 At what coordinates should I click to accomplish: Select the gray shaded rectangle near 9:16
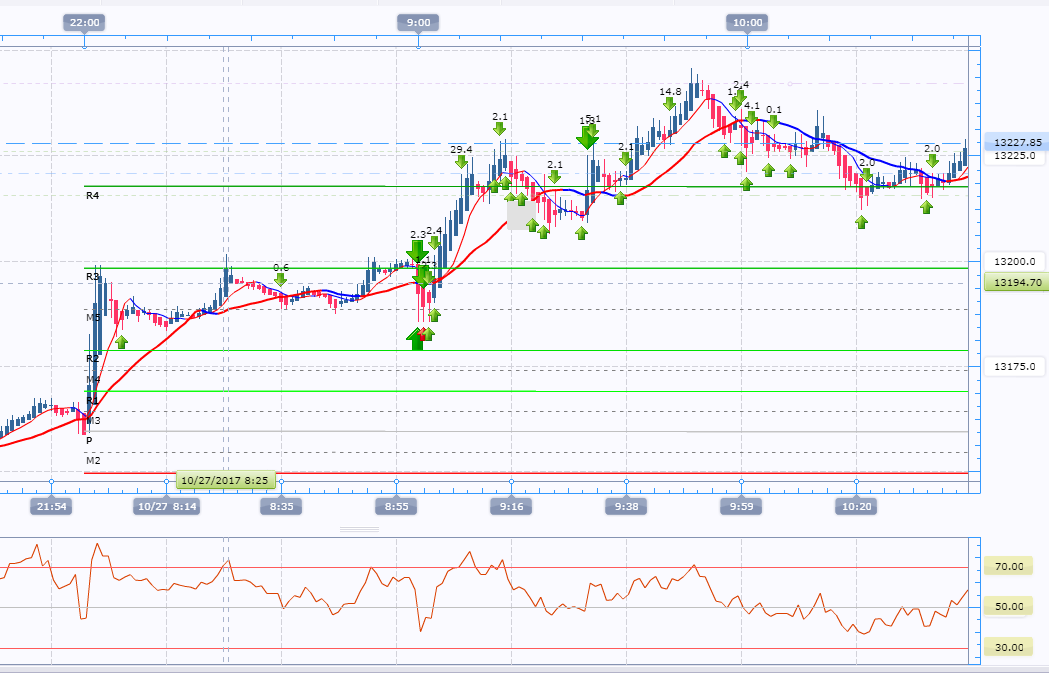pyautogui.click(x=521, y=215)
